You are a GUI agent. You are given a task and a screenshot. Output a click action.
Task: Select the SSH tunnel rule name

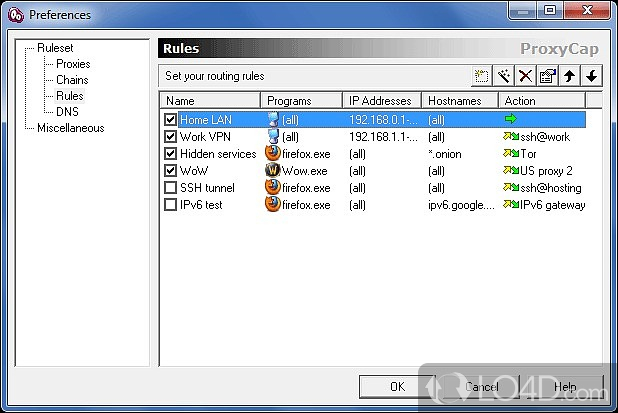[x=207, y=187]
